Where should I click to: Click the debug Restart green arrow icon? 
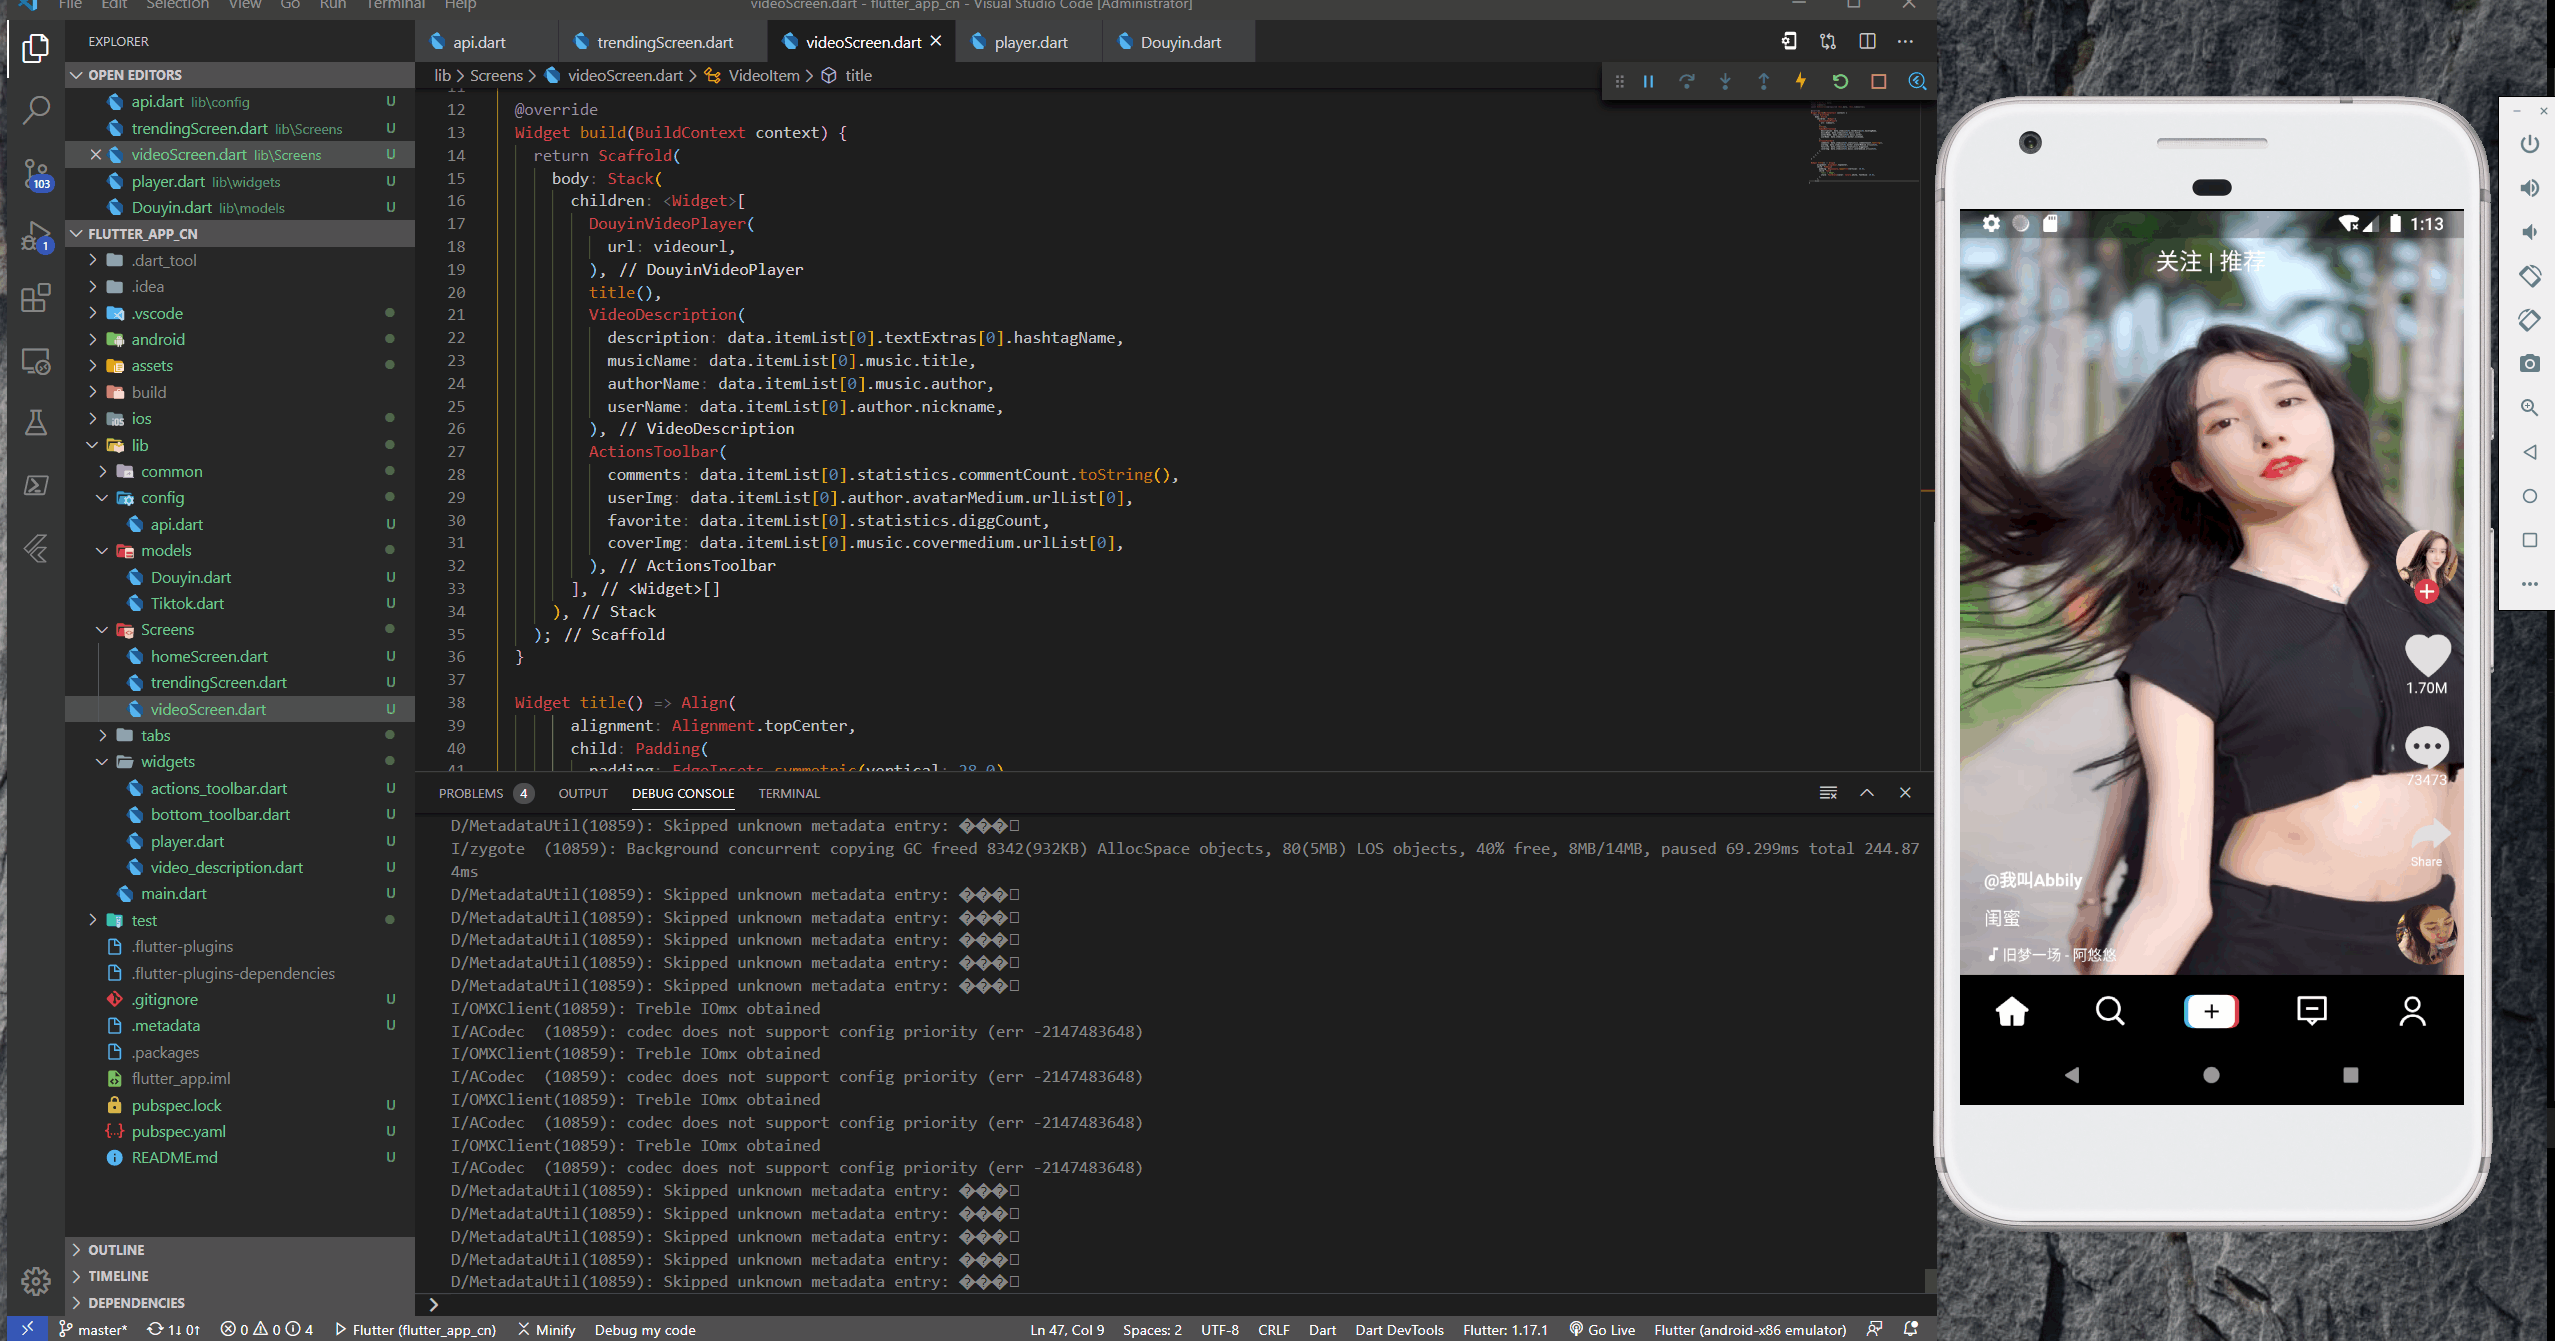click(x=1840, y=82)
